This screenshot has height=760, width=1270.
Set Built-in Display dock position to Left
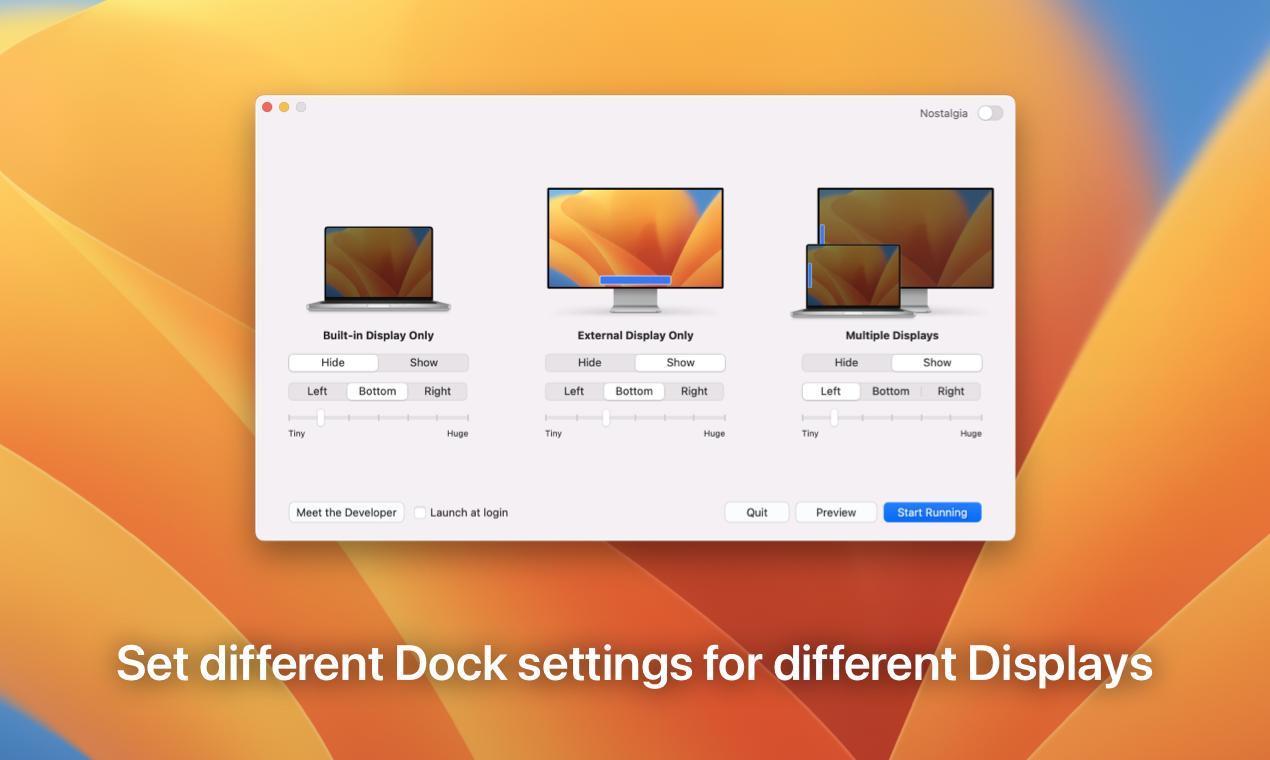(317, 391)
